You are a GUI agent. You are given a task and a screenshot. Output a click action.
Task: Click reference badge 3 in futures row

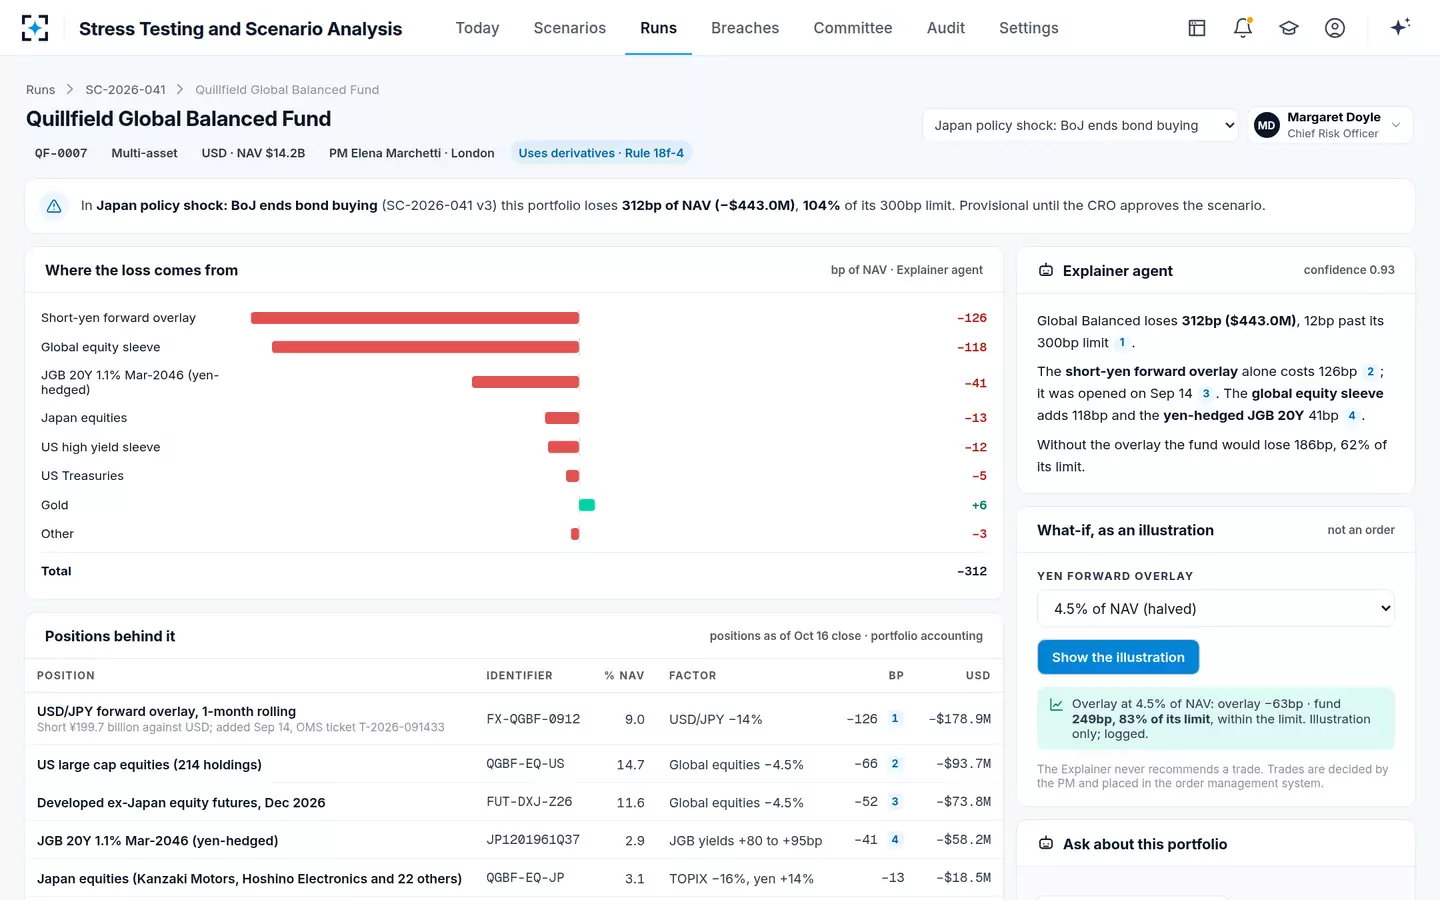895,802
